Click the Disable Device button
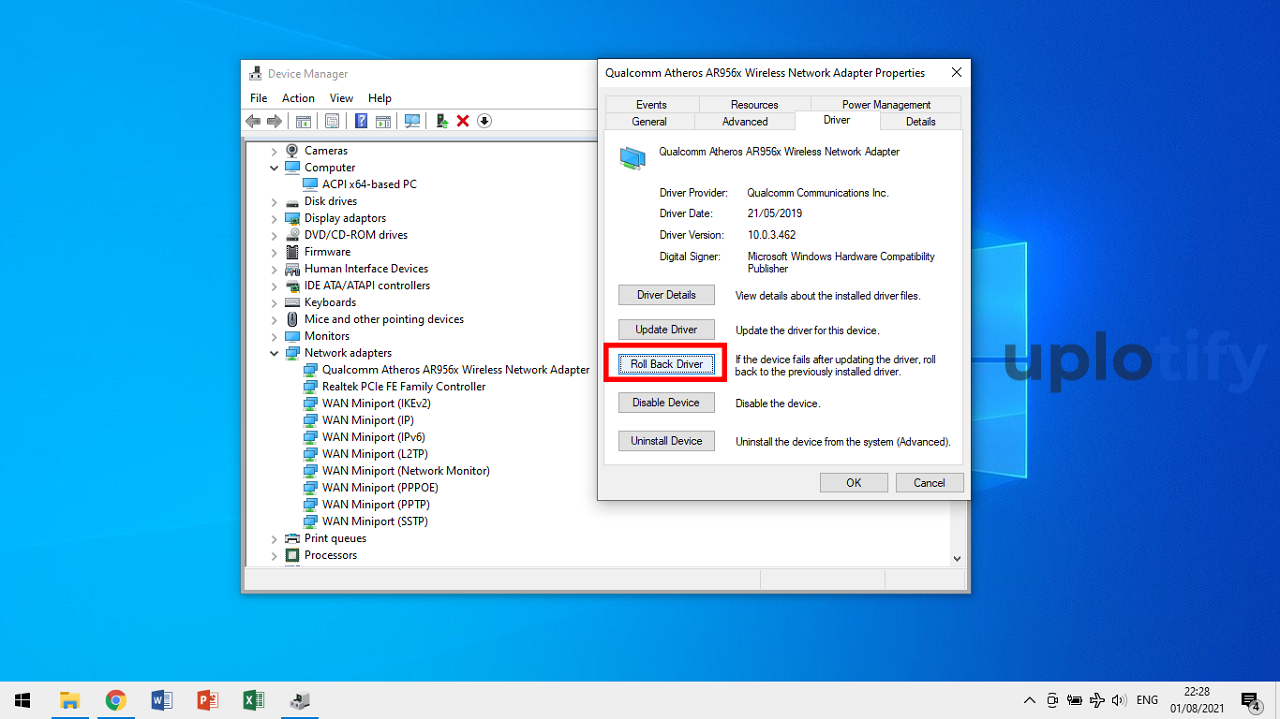Image resolution: width=1280 pixels, height=719 pixels. click(667, 402)
